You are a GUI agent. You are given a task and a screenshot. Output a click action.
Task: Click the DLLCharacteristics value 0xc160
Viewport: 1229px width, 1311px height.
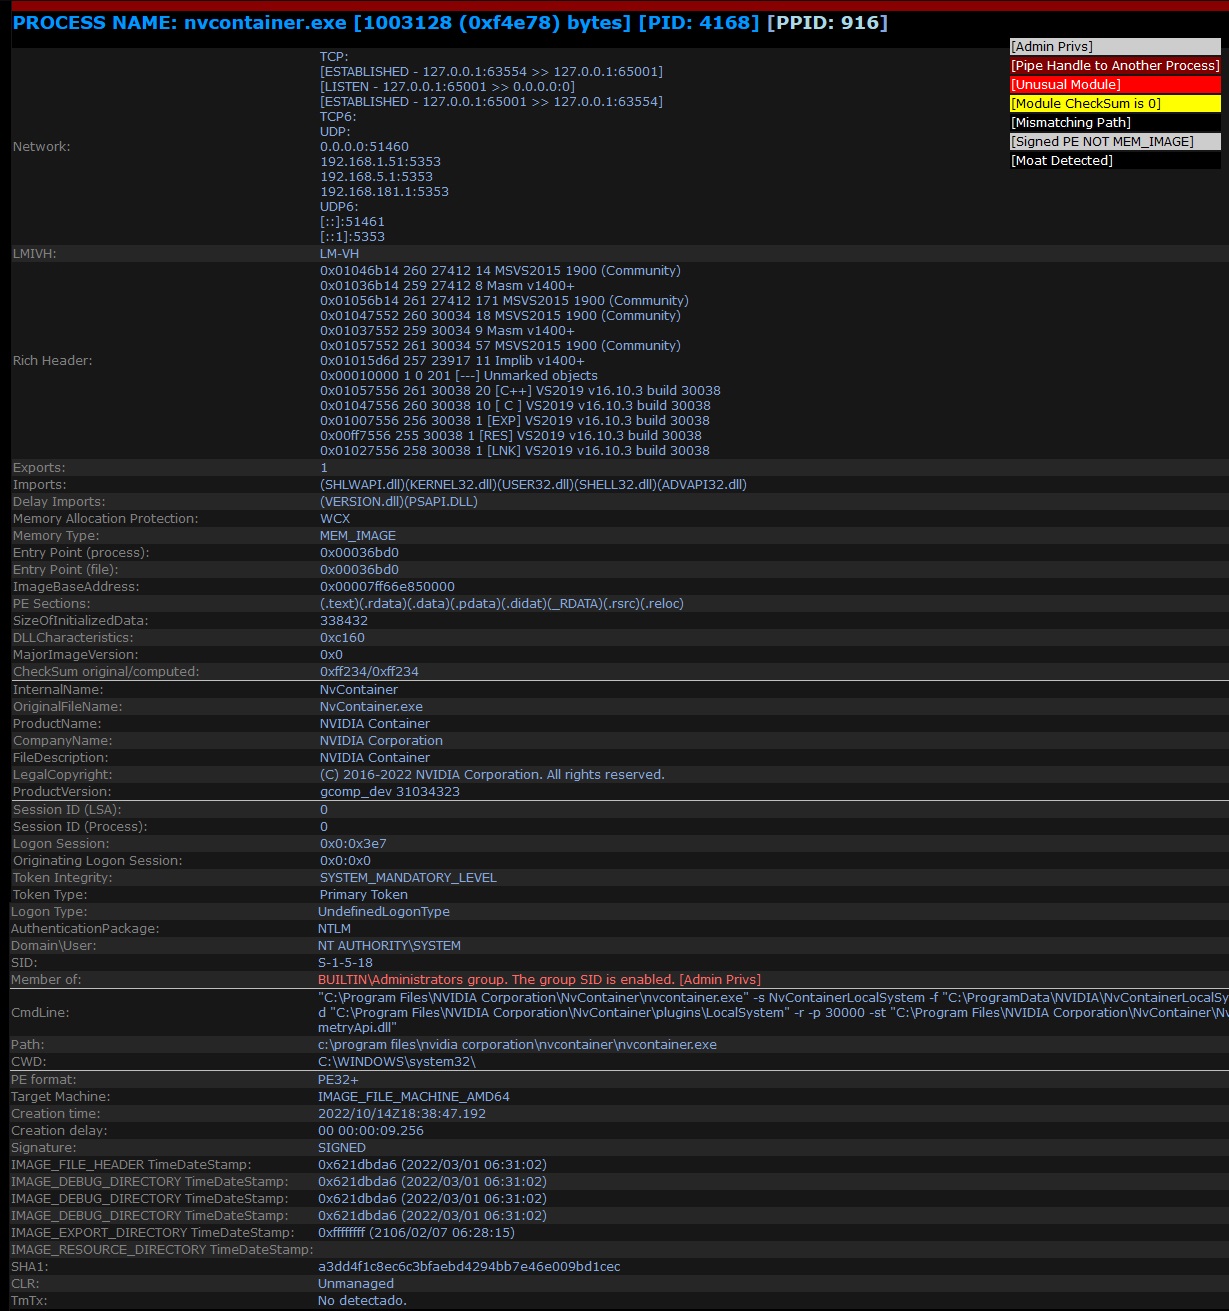(342, 638)
